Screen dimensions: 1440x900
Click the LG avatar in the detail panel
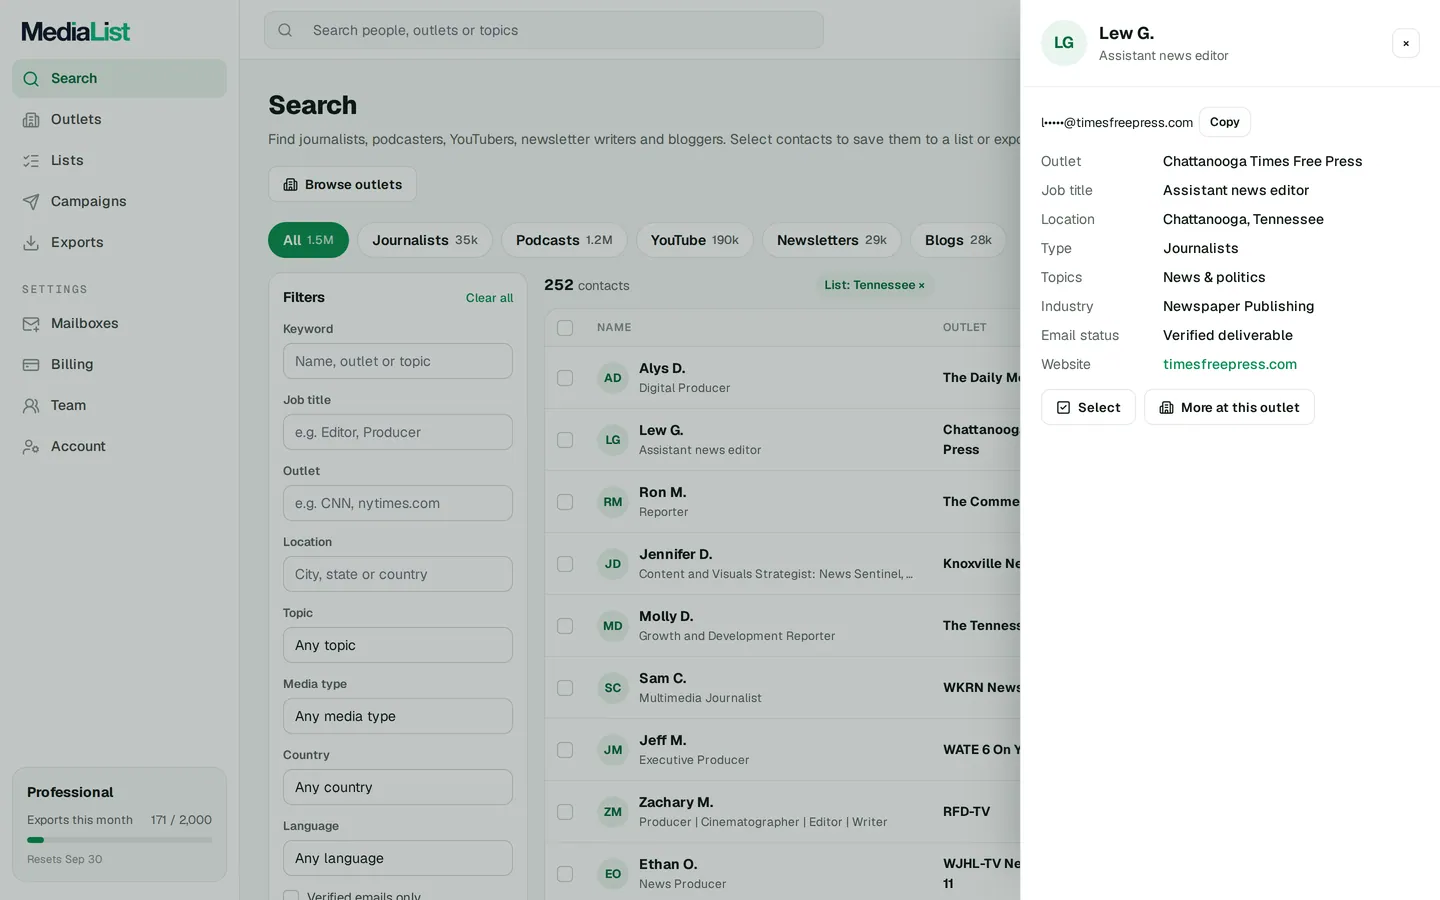point(1064,43)
